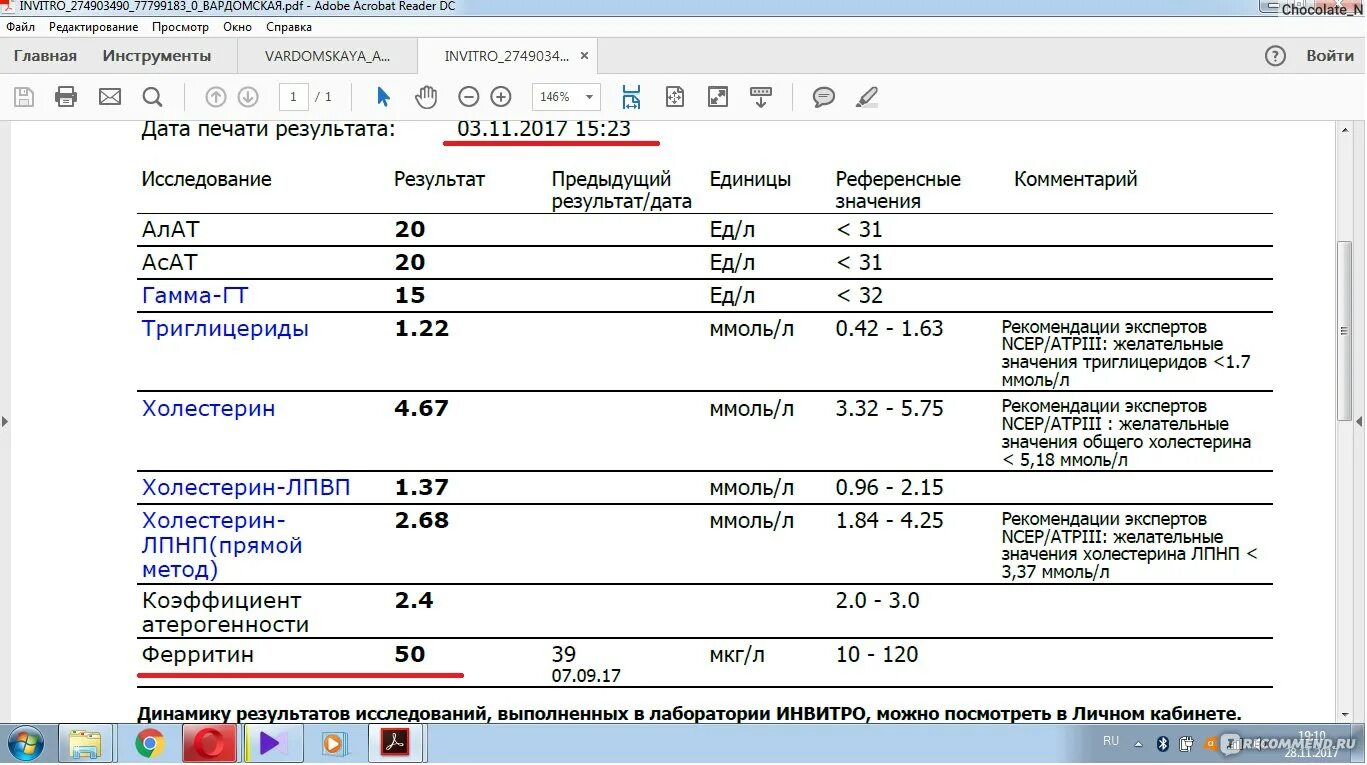
Task: Click the Войти sign-in button
Action: [x=1330, y=56]
